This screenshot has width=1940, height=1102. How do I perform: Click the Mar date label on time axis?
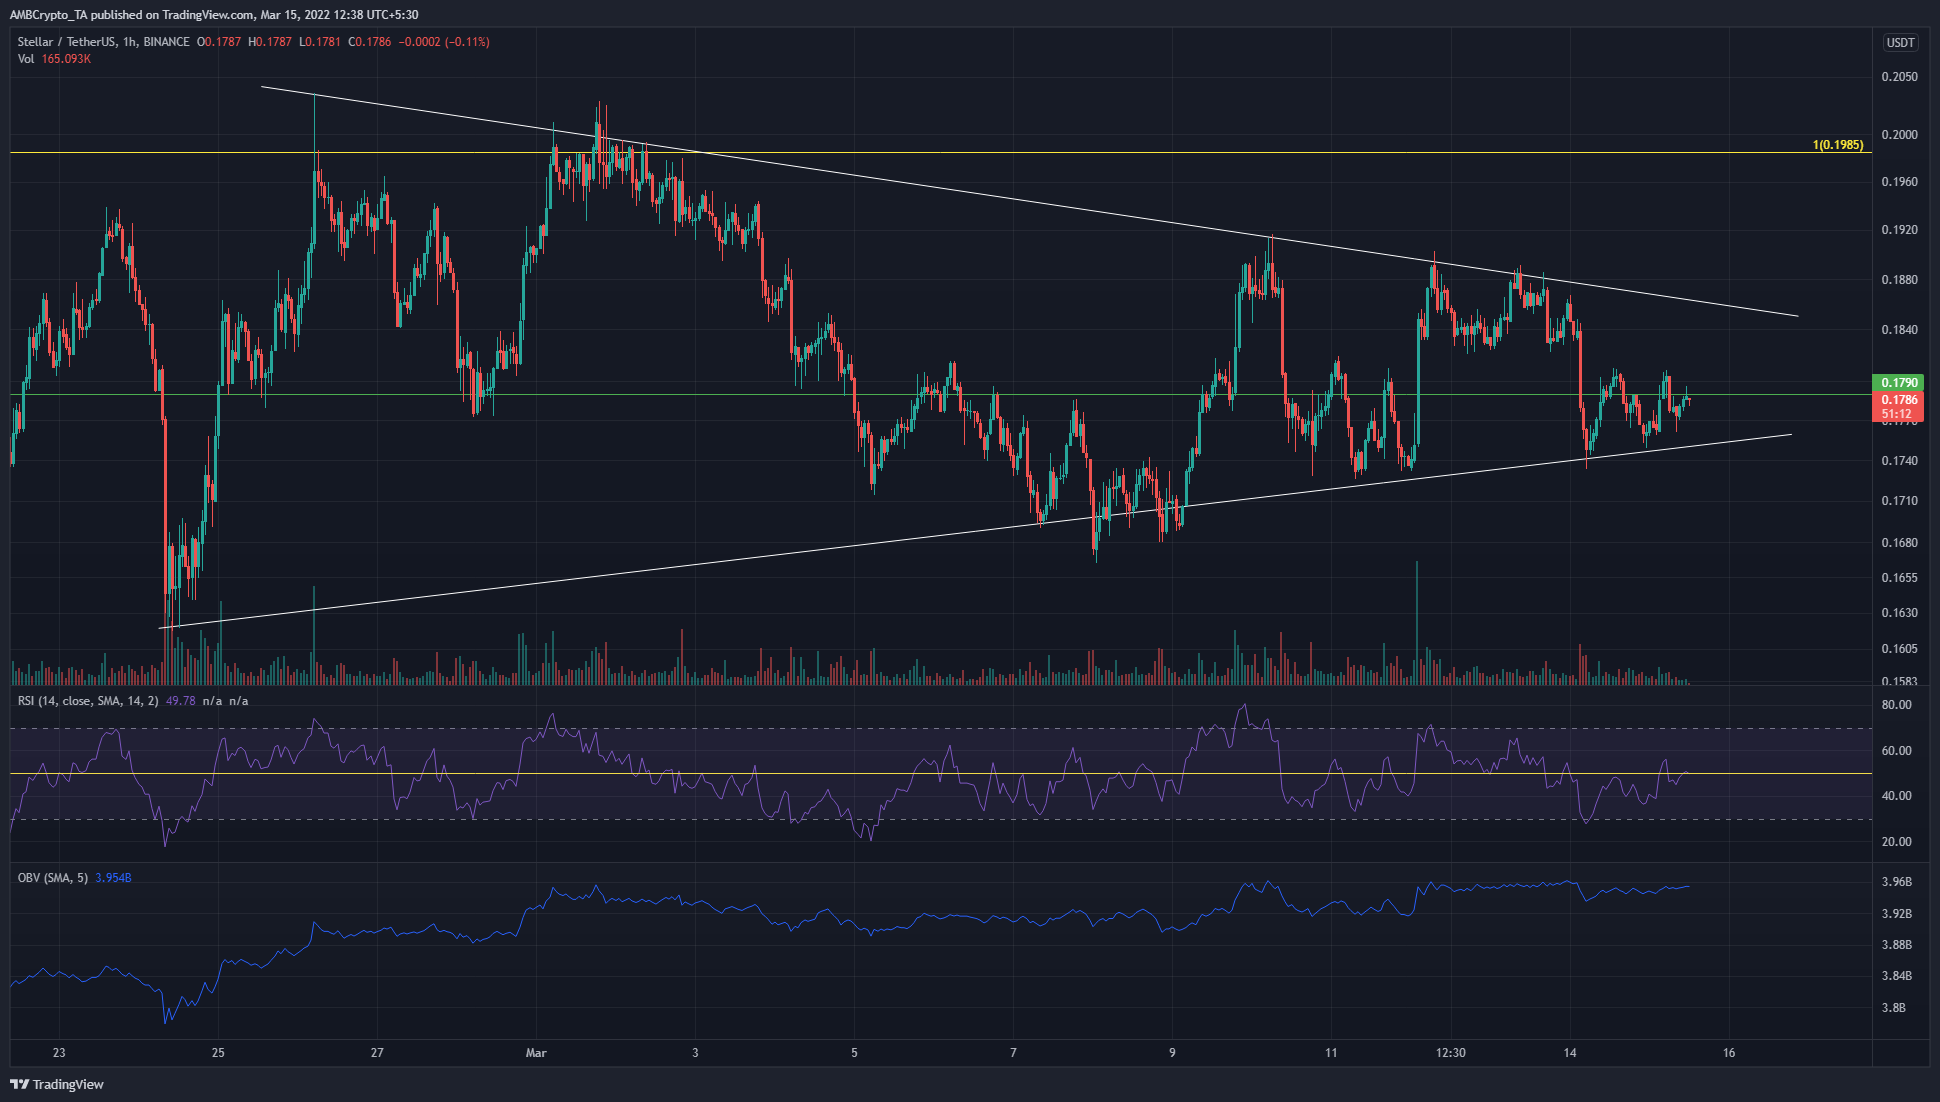[536, 1052]
